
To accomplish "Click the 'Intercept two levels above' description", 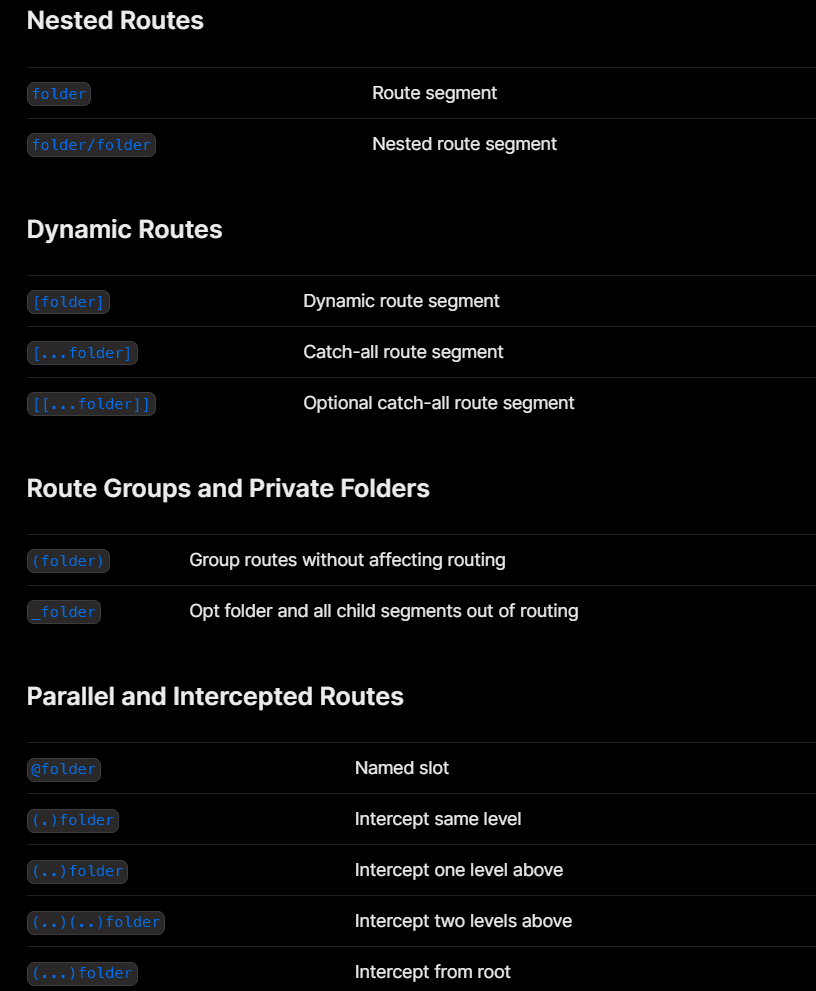I will point(463,921).
